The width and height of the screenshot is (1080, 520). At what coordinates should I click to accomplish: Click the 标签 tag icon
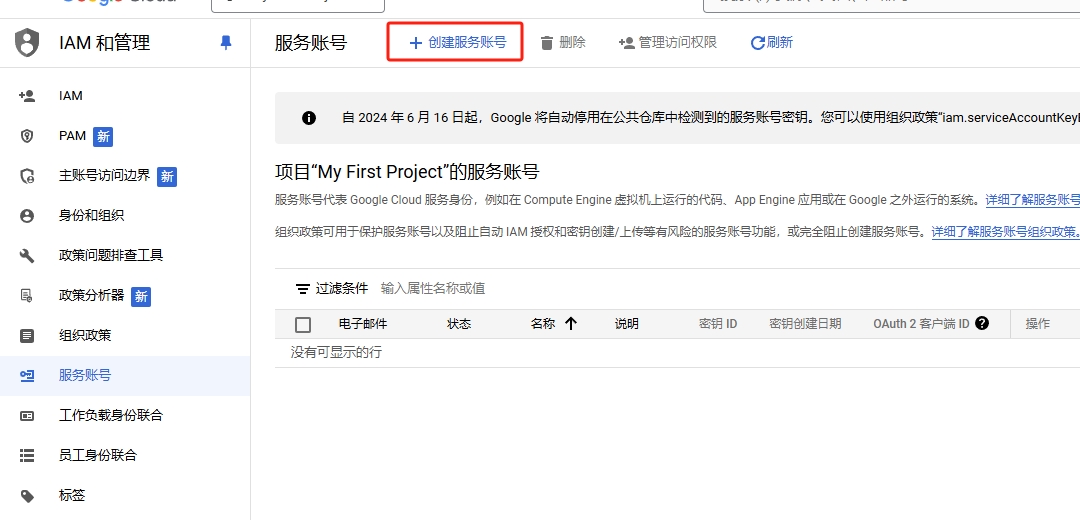coord(27,495)
